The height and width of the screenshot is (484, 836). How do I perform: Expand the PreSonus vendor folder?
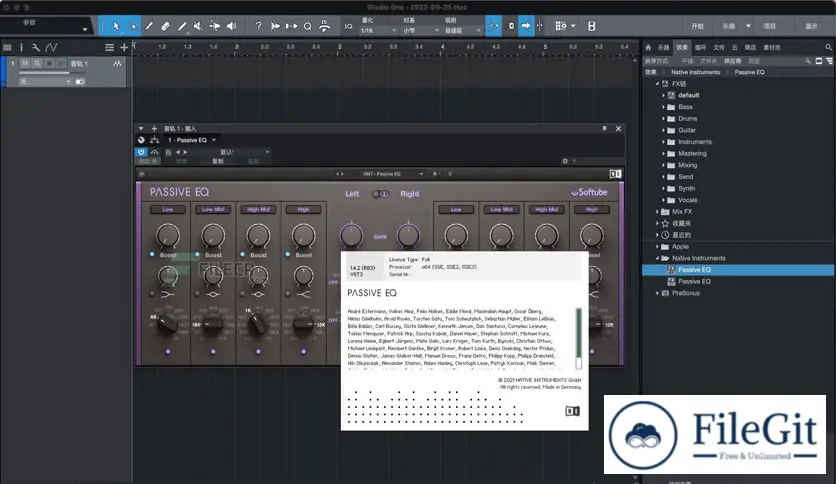pos(657,293)
